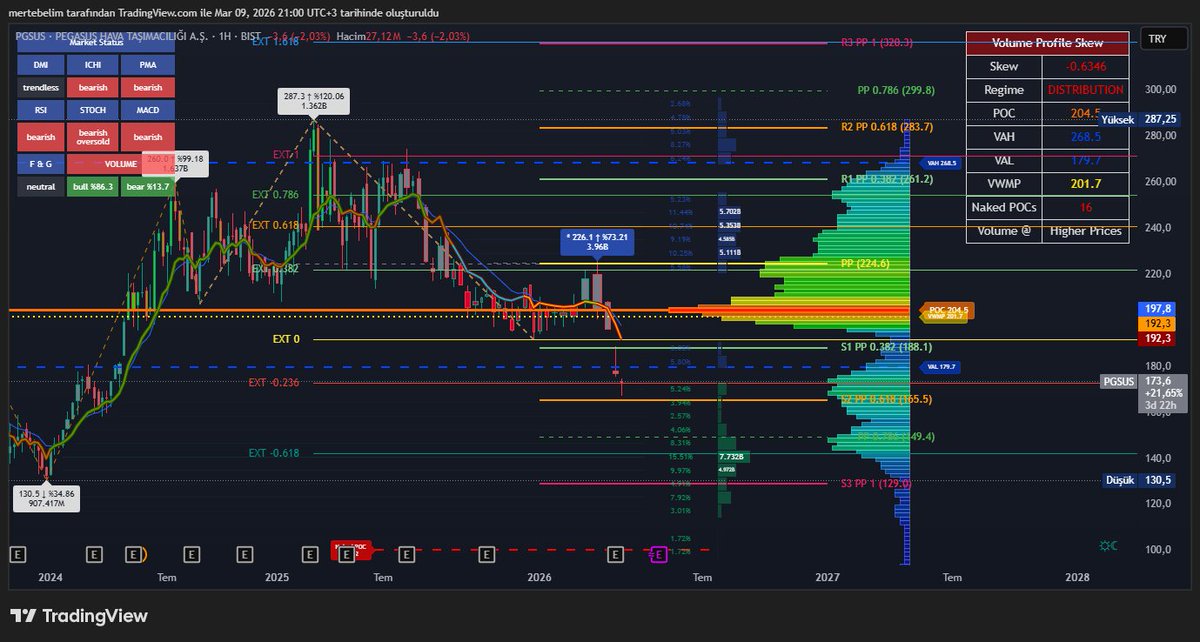The height and width of the screenshot is (642, 1200).
Task: Click the Higher Prices table cell
Action: tap(1085, 231)
